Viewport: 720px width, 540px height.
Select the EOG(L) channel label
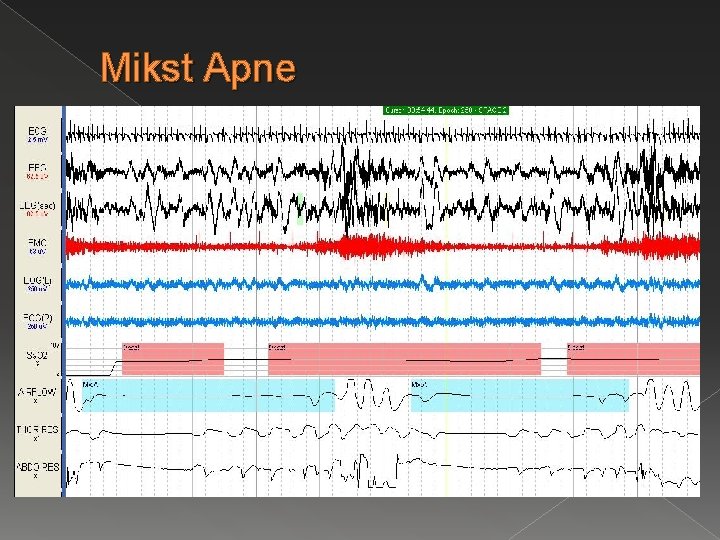click(x=37, y=281)
